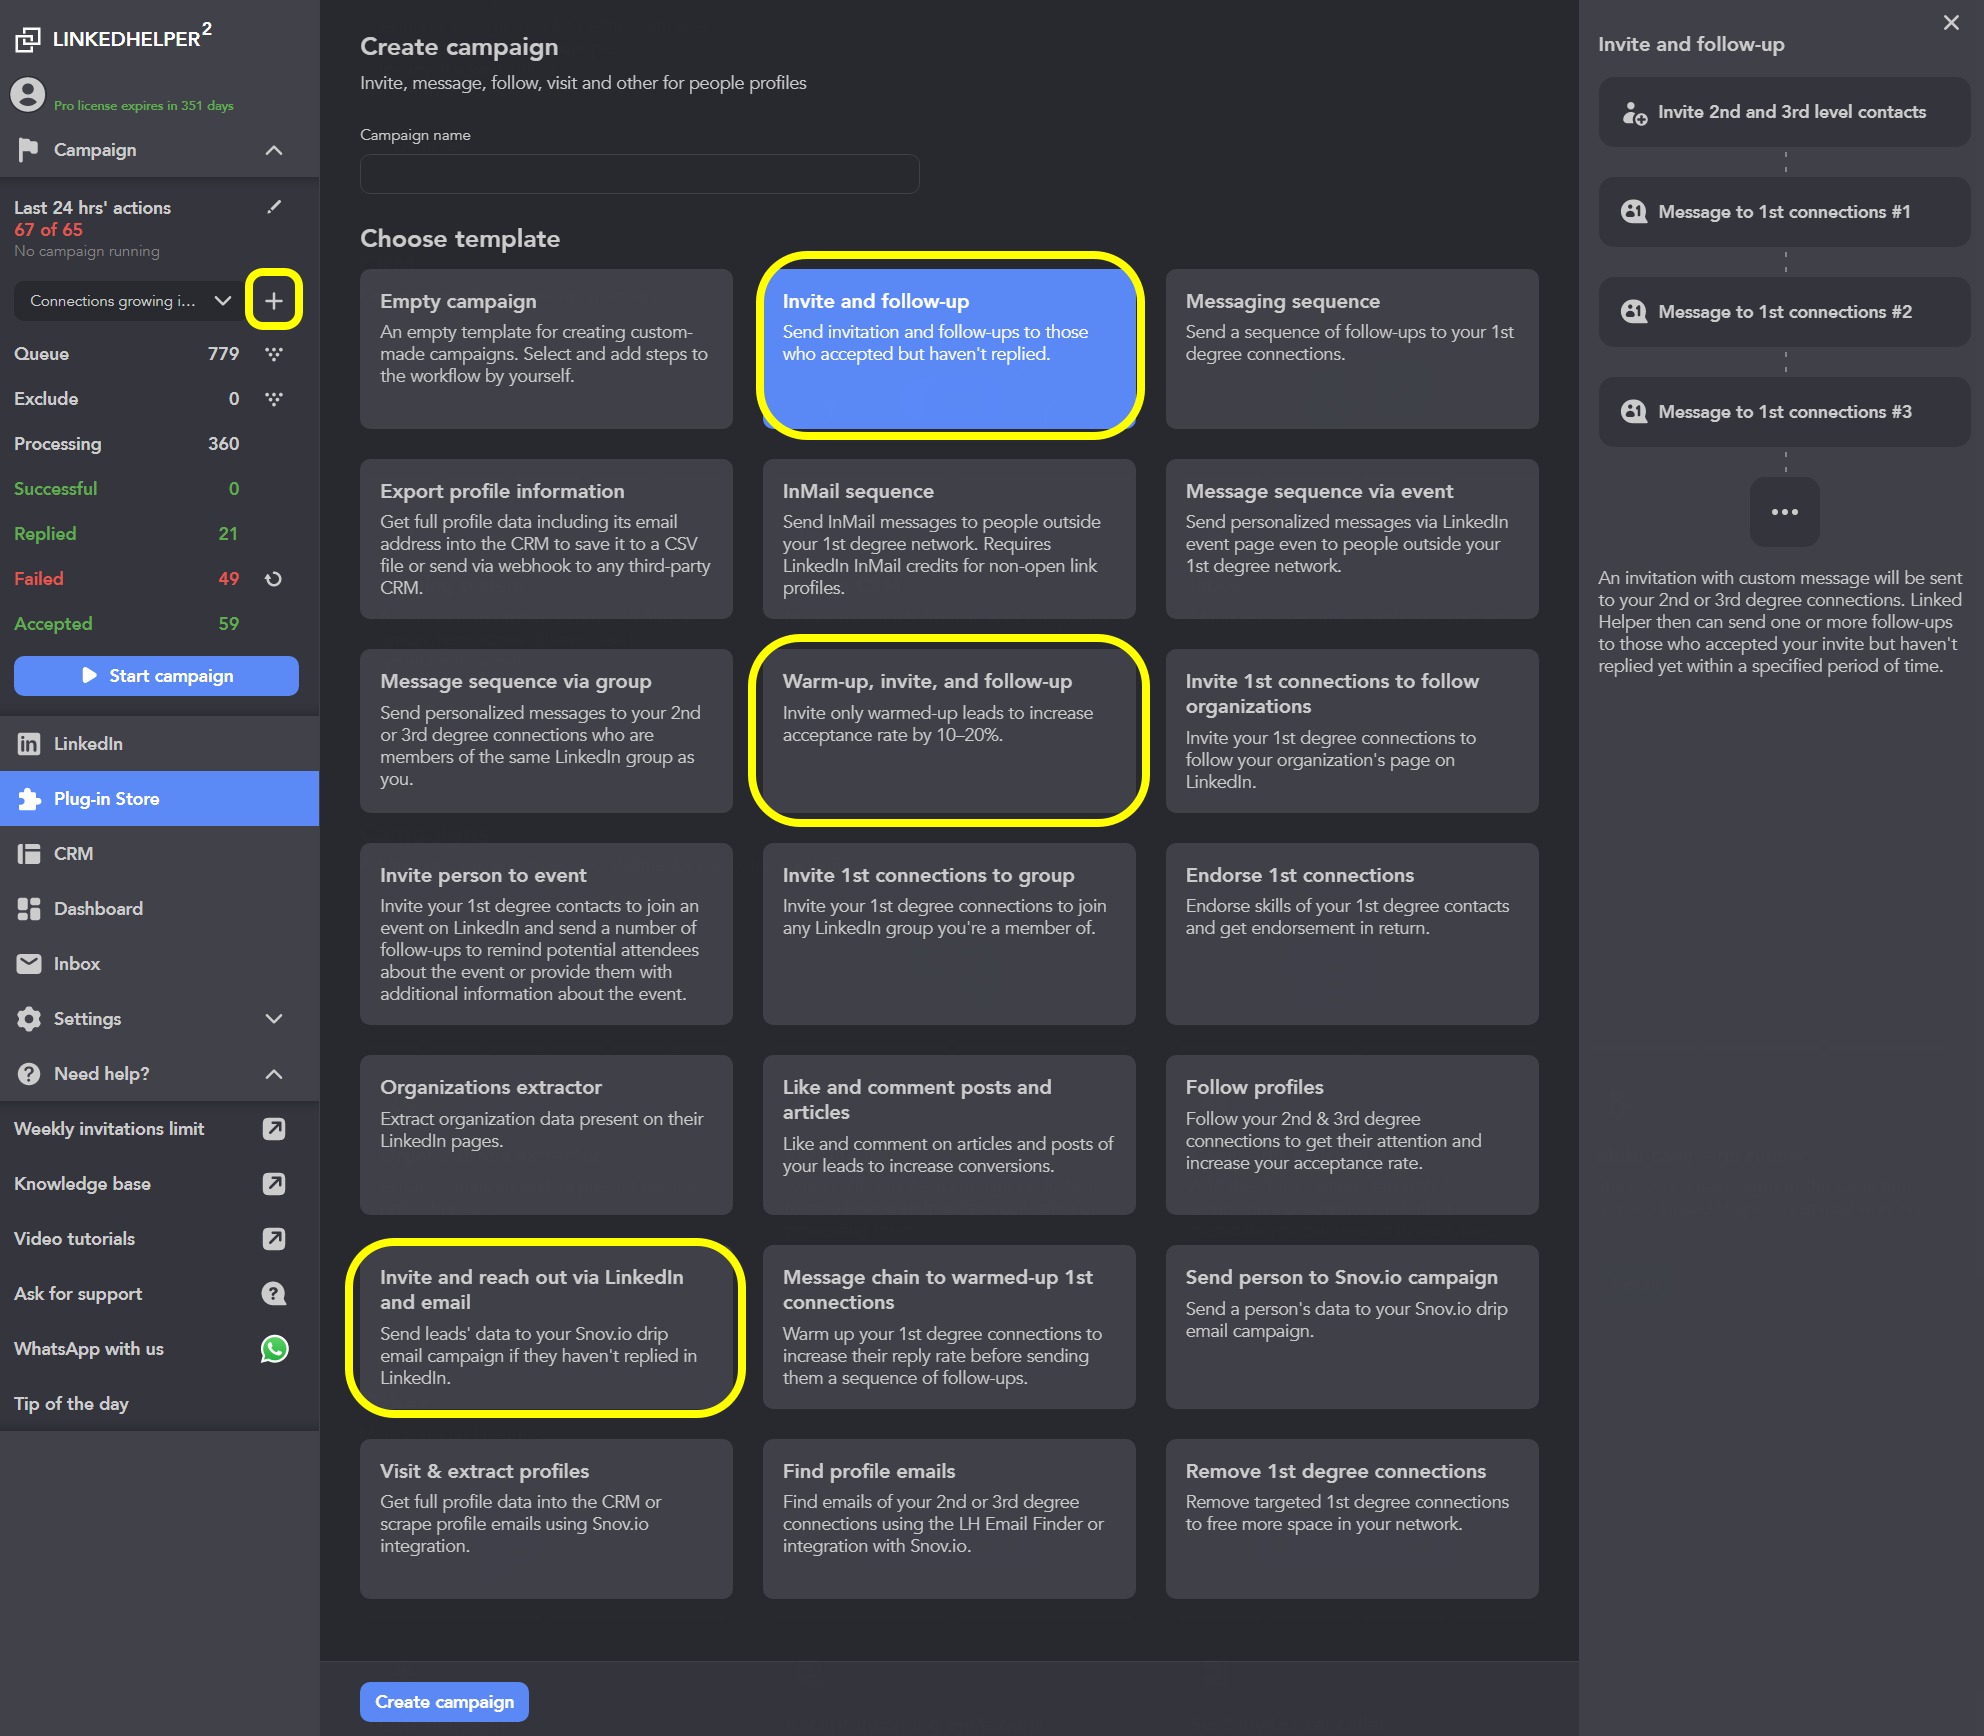Collapse the Campaign section chevron
1984x1736 pixels.
pyautogui.click(x=274, y=150)
